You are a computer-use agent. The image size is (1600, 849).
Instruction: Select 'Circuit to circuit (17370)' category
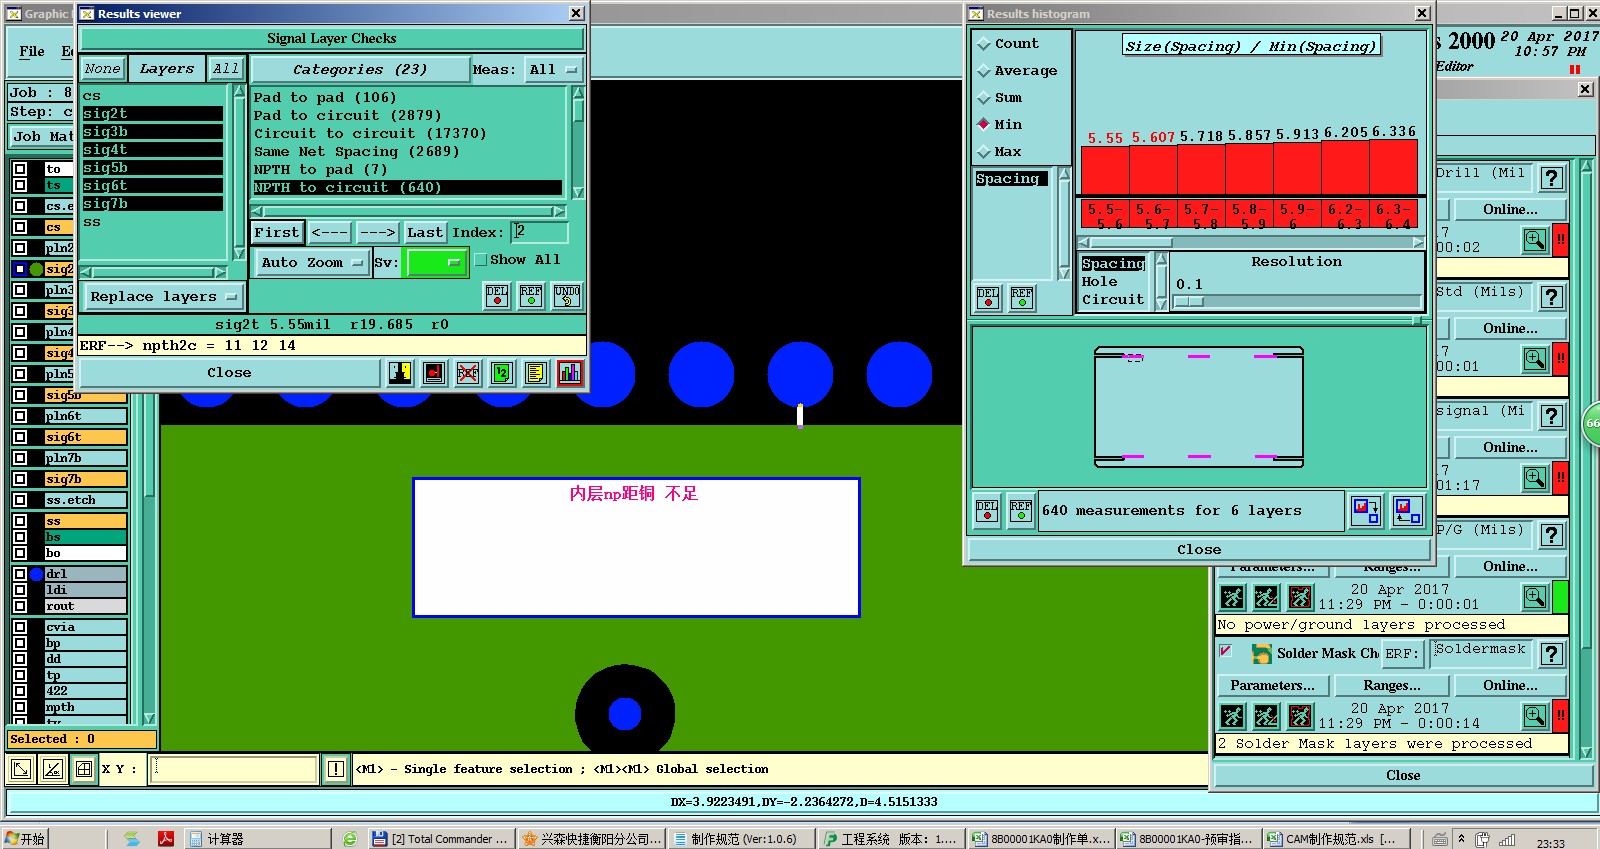[370, 134]
